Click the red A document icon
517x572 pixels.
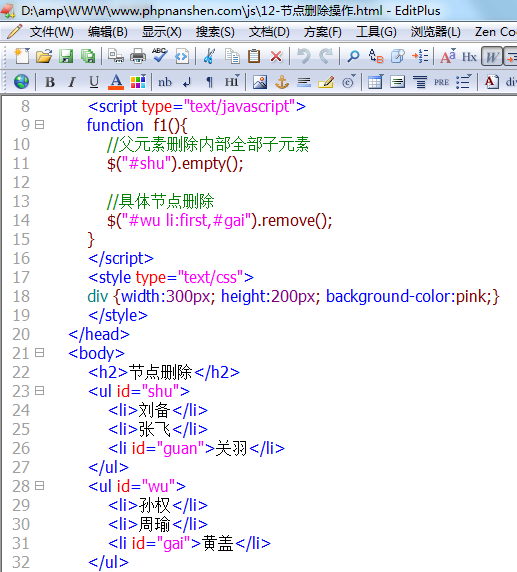coord(491,82)
